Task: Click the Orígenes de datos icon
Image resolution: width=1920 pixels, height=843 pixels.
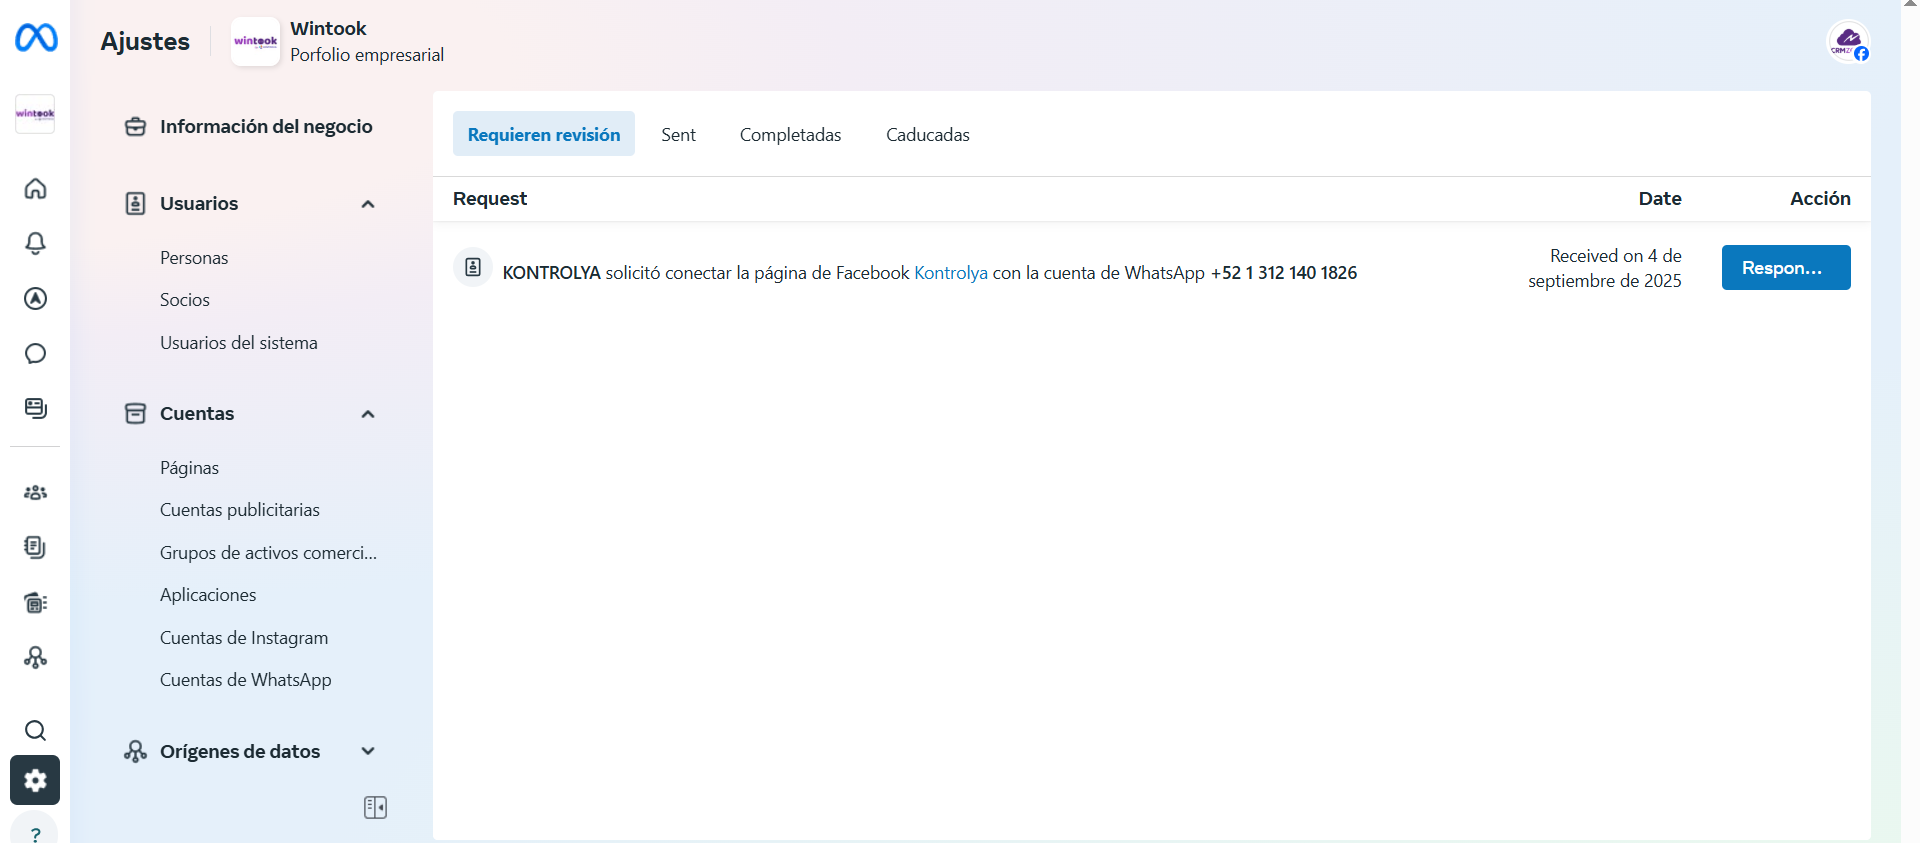Action: tap(135, 752)
